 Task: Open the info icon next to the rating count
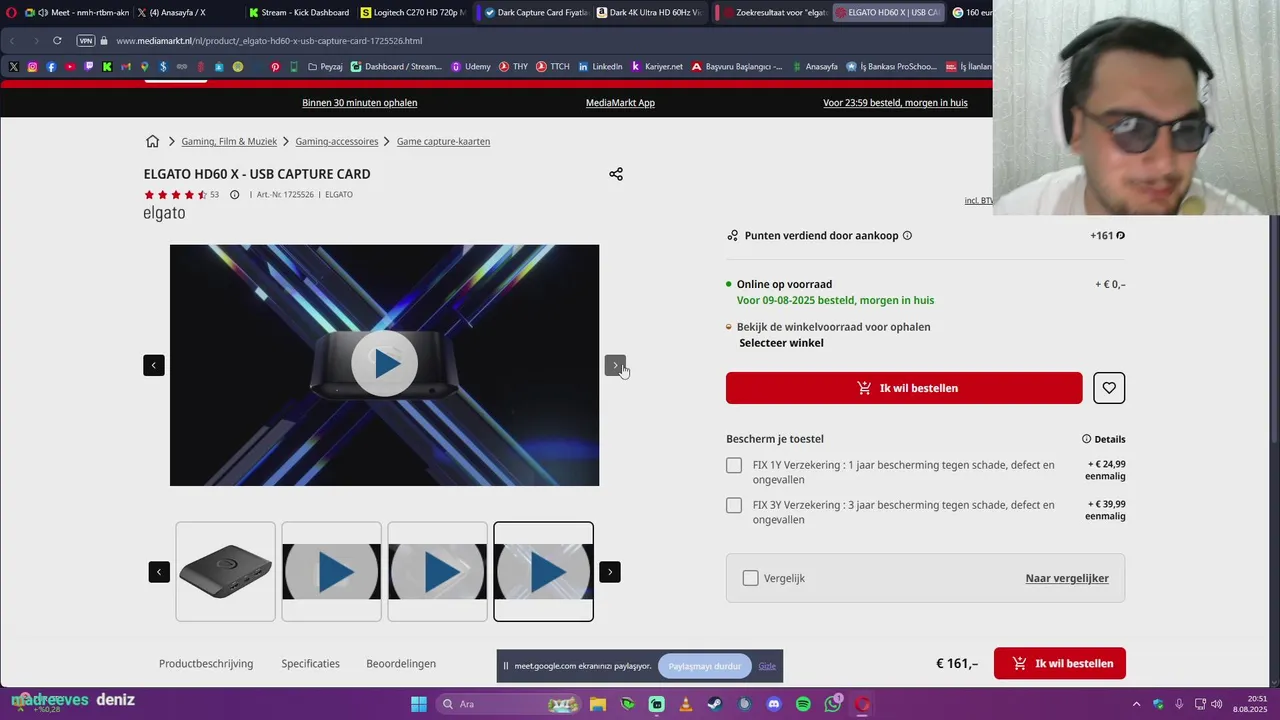click(x=235, y=195)
